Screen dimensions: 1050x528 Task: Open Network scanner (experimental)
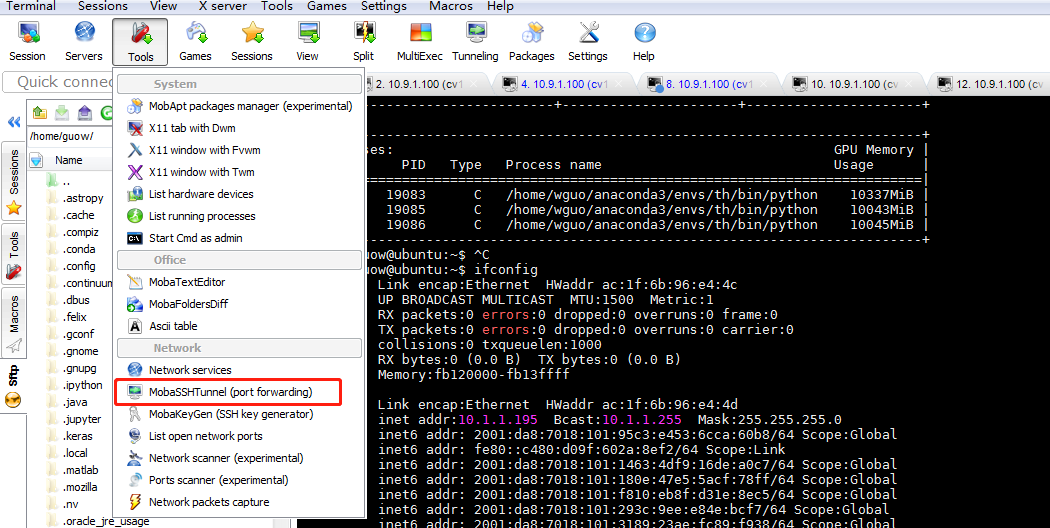(240, 458)
